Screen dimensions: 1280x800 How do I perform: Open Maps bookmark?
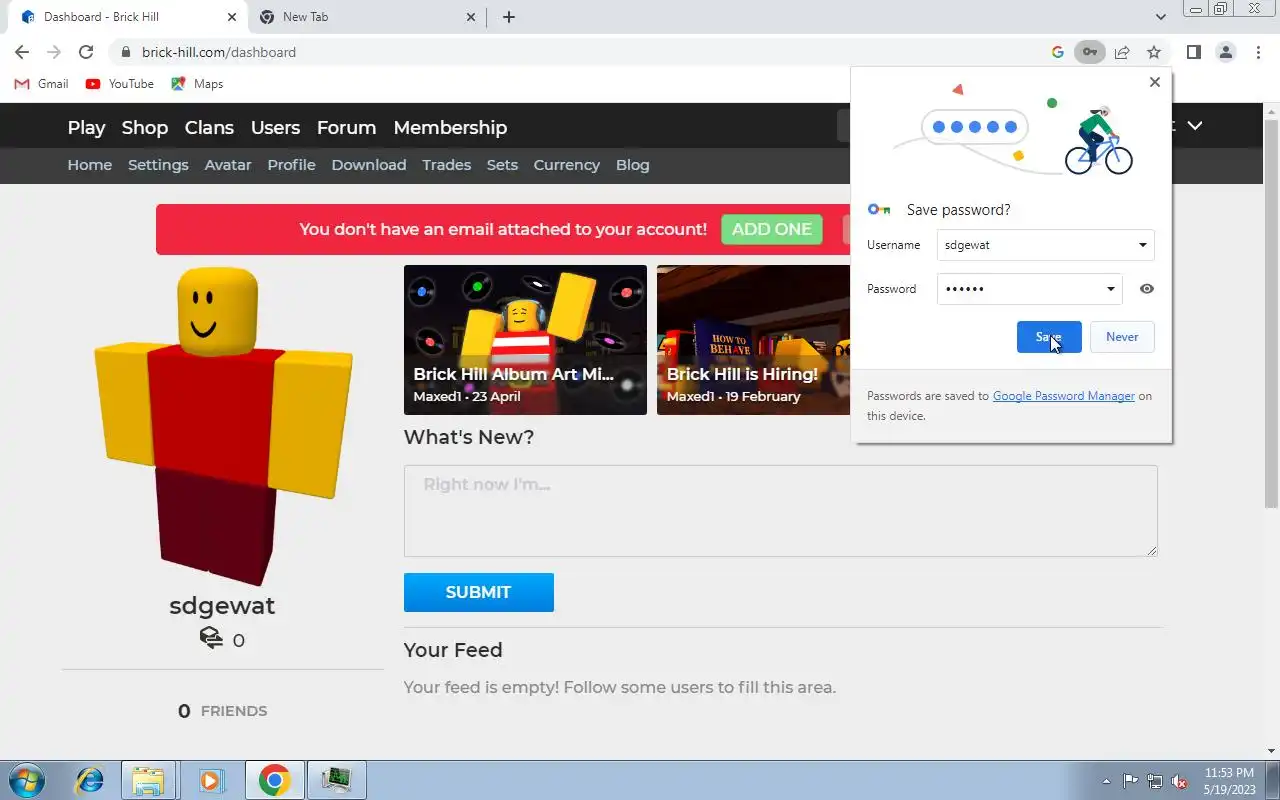click(197, 84)
